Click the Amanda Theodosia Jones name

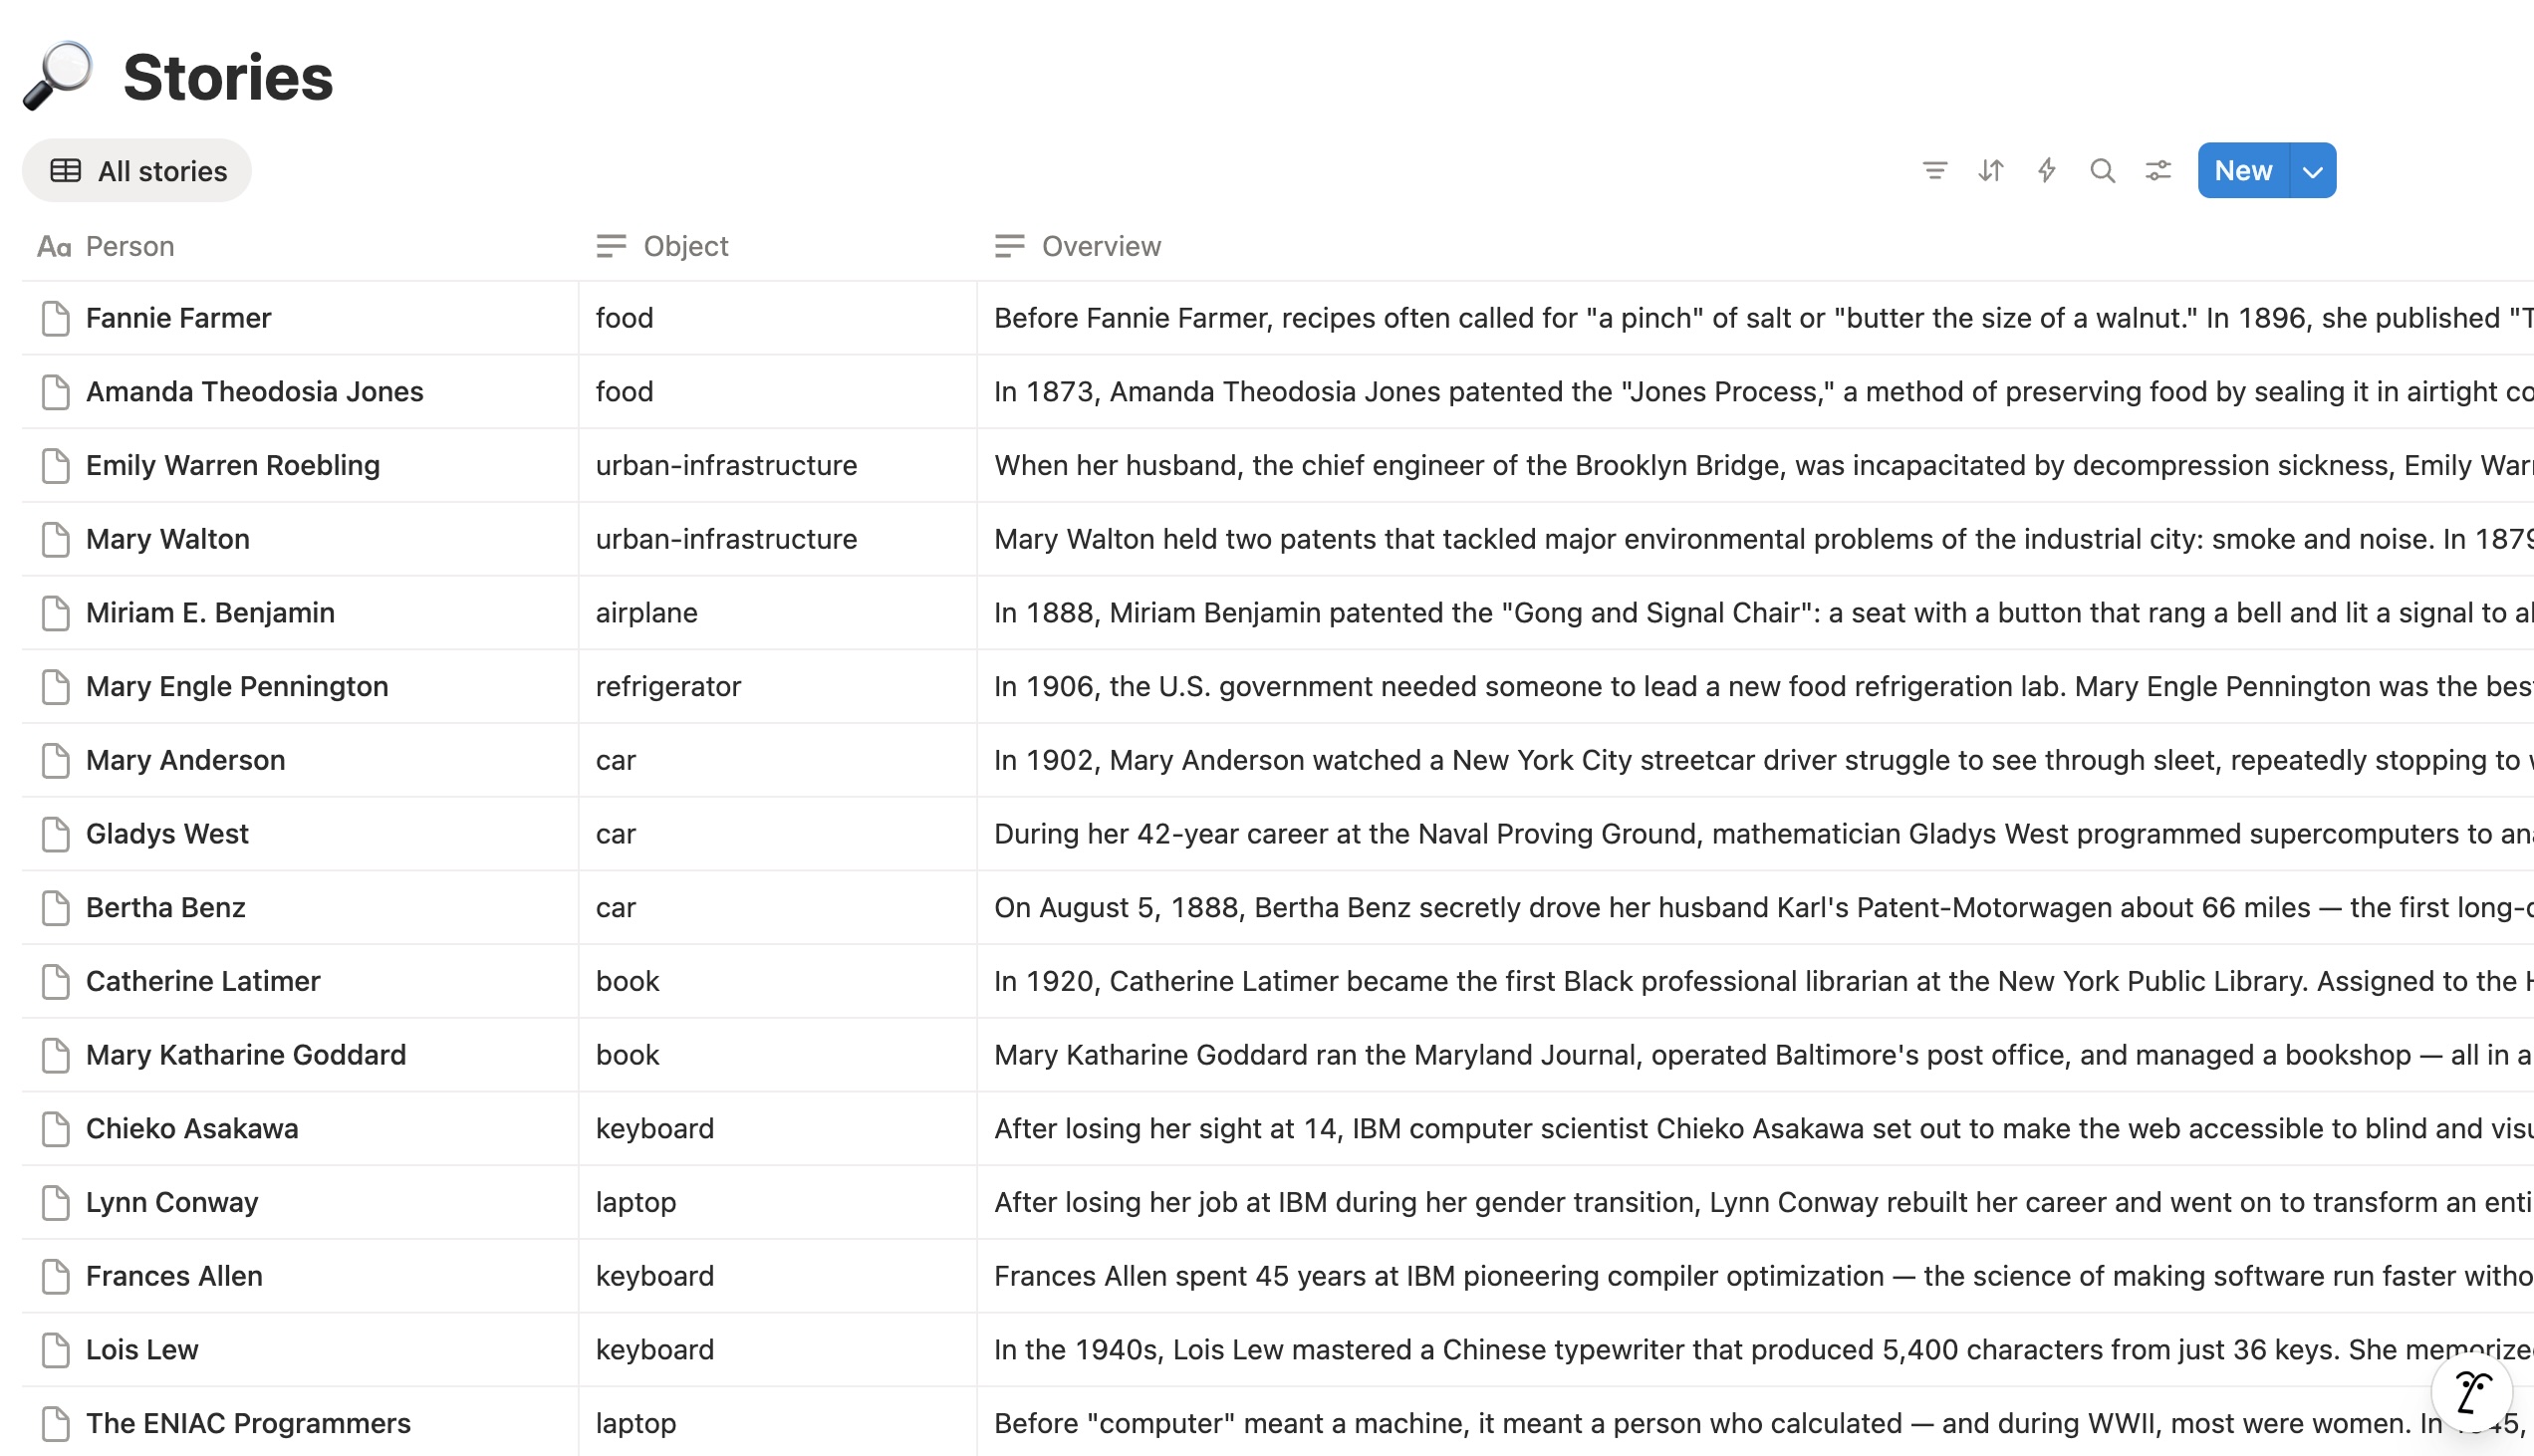[255, 392]
